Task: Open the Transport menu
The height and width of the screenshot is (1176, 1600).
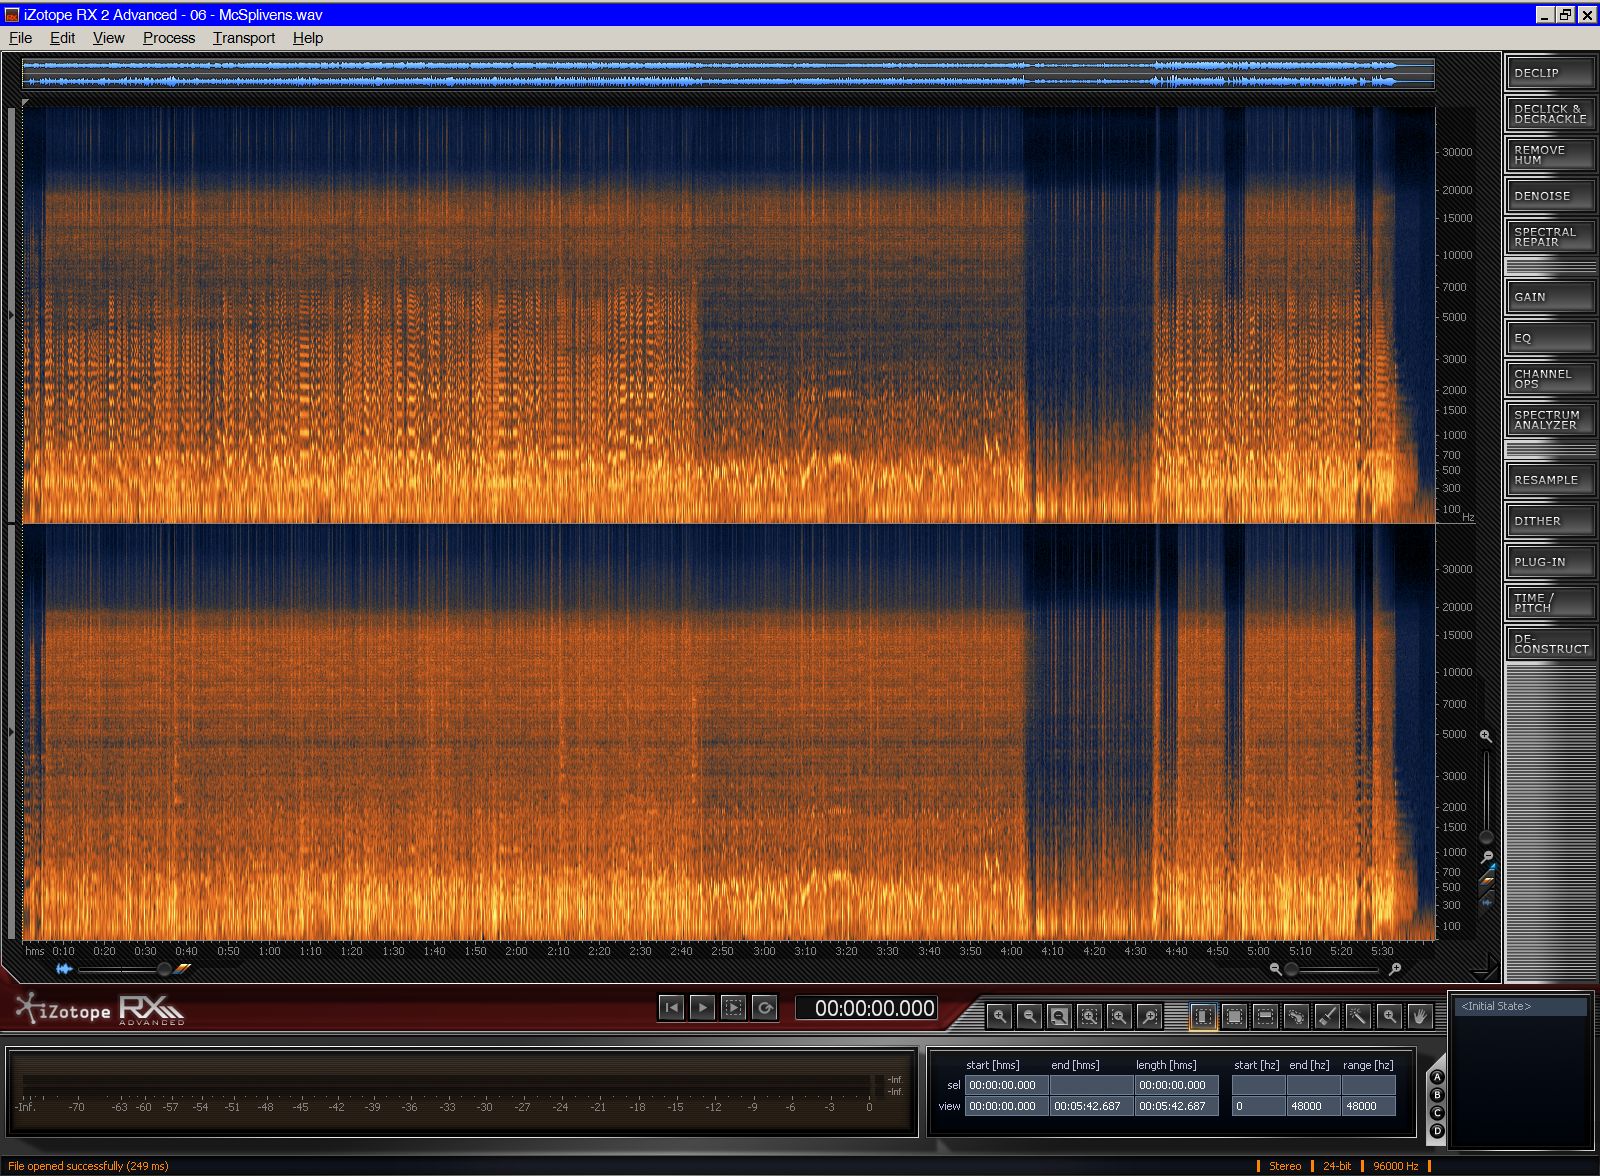Action: click(x=243, y=38)
